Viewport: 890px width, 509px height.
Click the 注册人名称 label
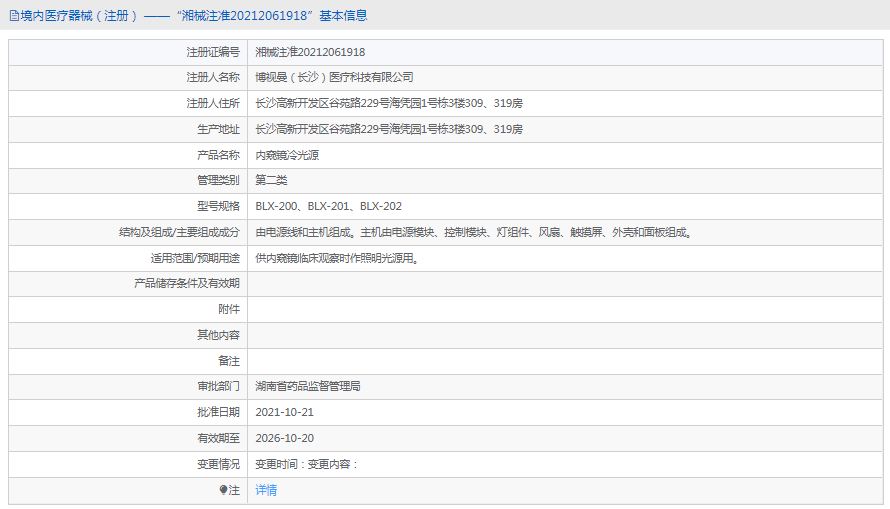coord(213,78)
